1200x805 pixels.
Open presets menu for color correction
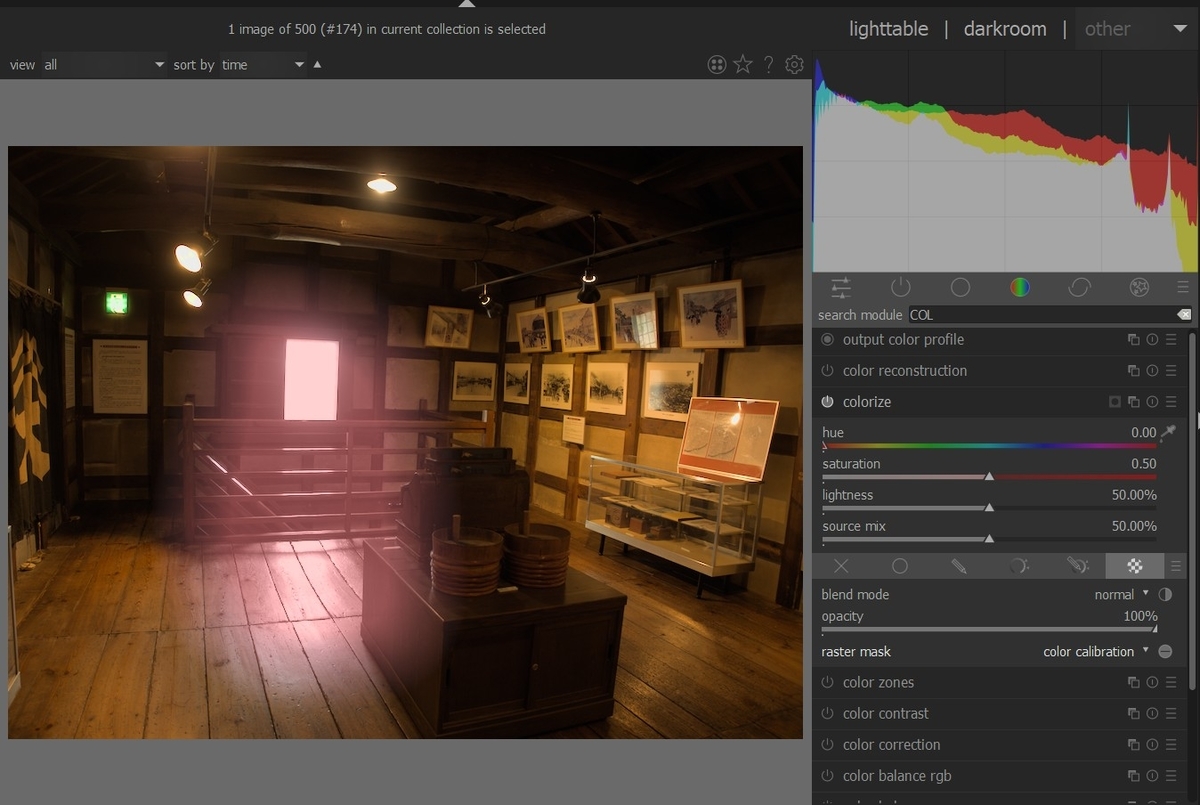(1170, 745)
